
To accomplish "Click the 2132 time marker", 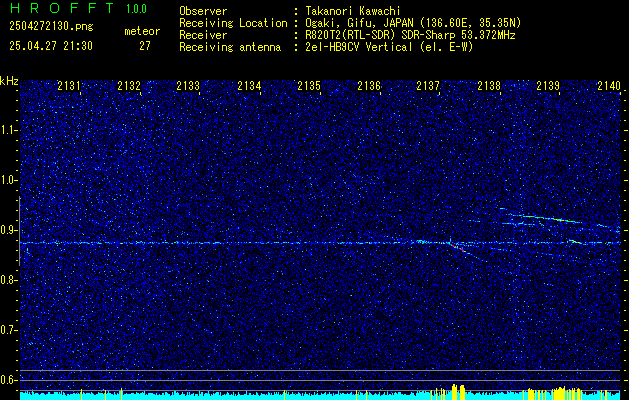I will pyautogui.click(x=129, y=85).
